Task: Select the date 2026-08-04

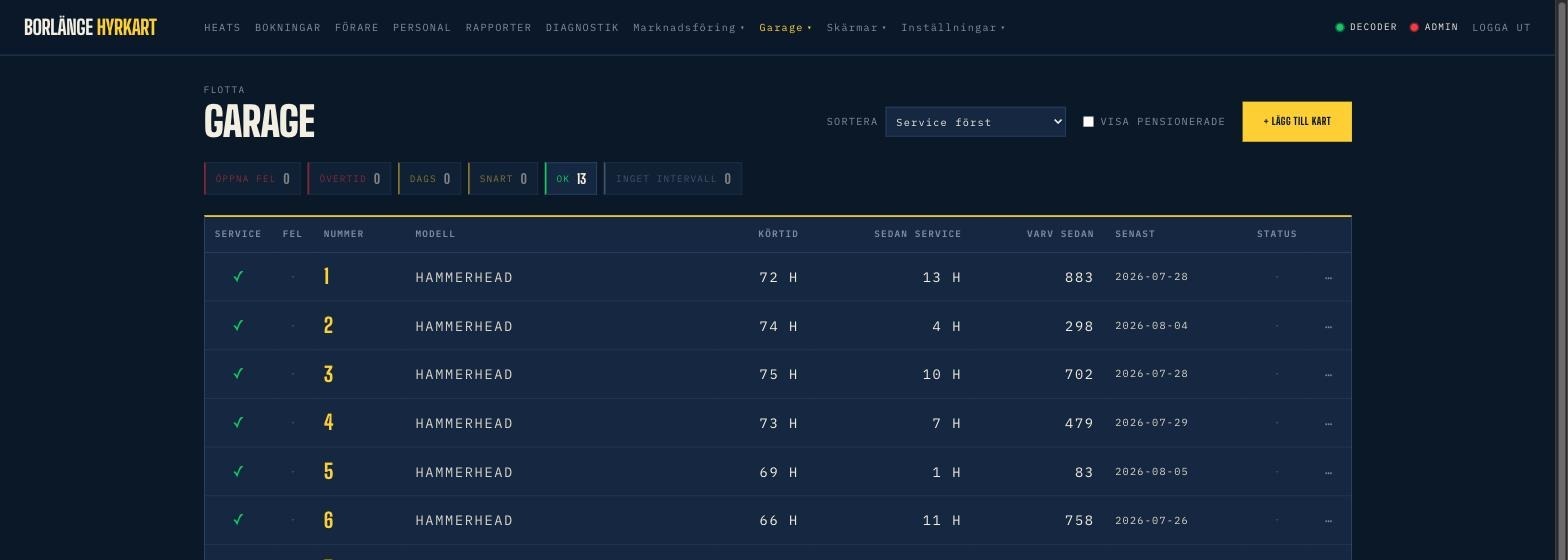Action: (x=1152, y=326)
